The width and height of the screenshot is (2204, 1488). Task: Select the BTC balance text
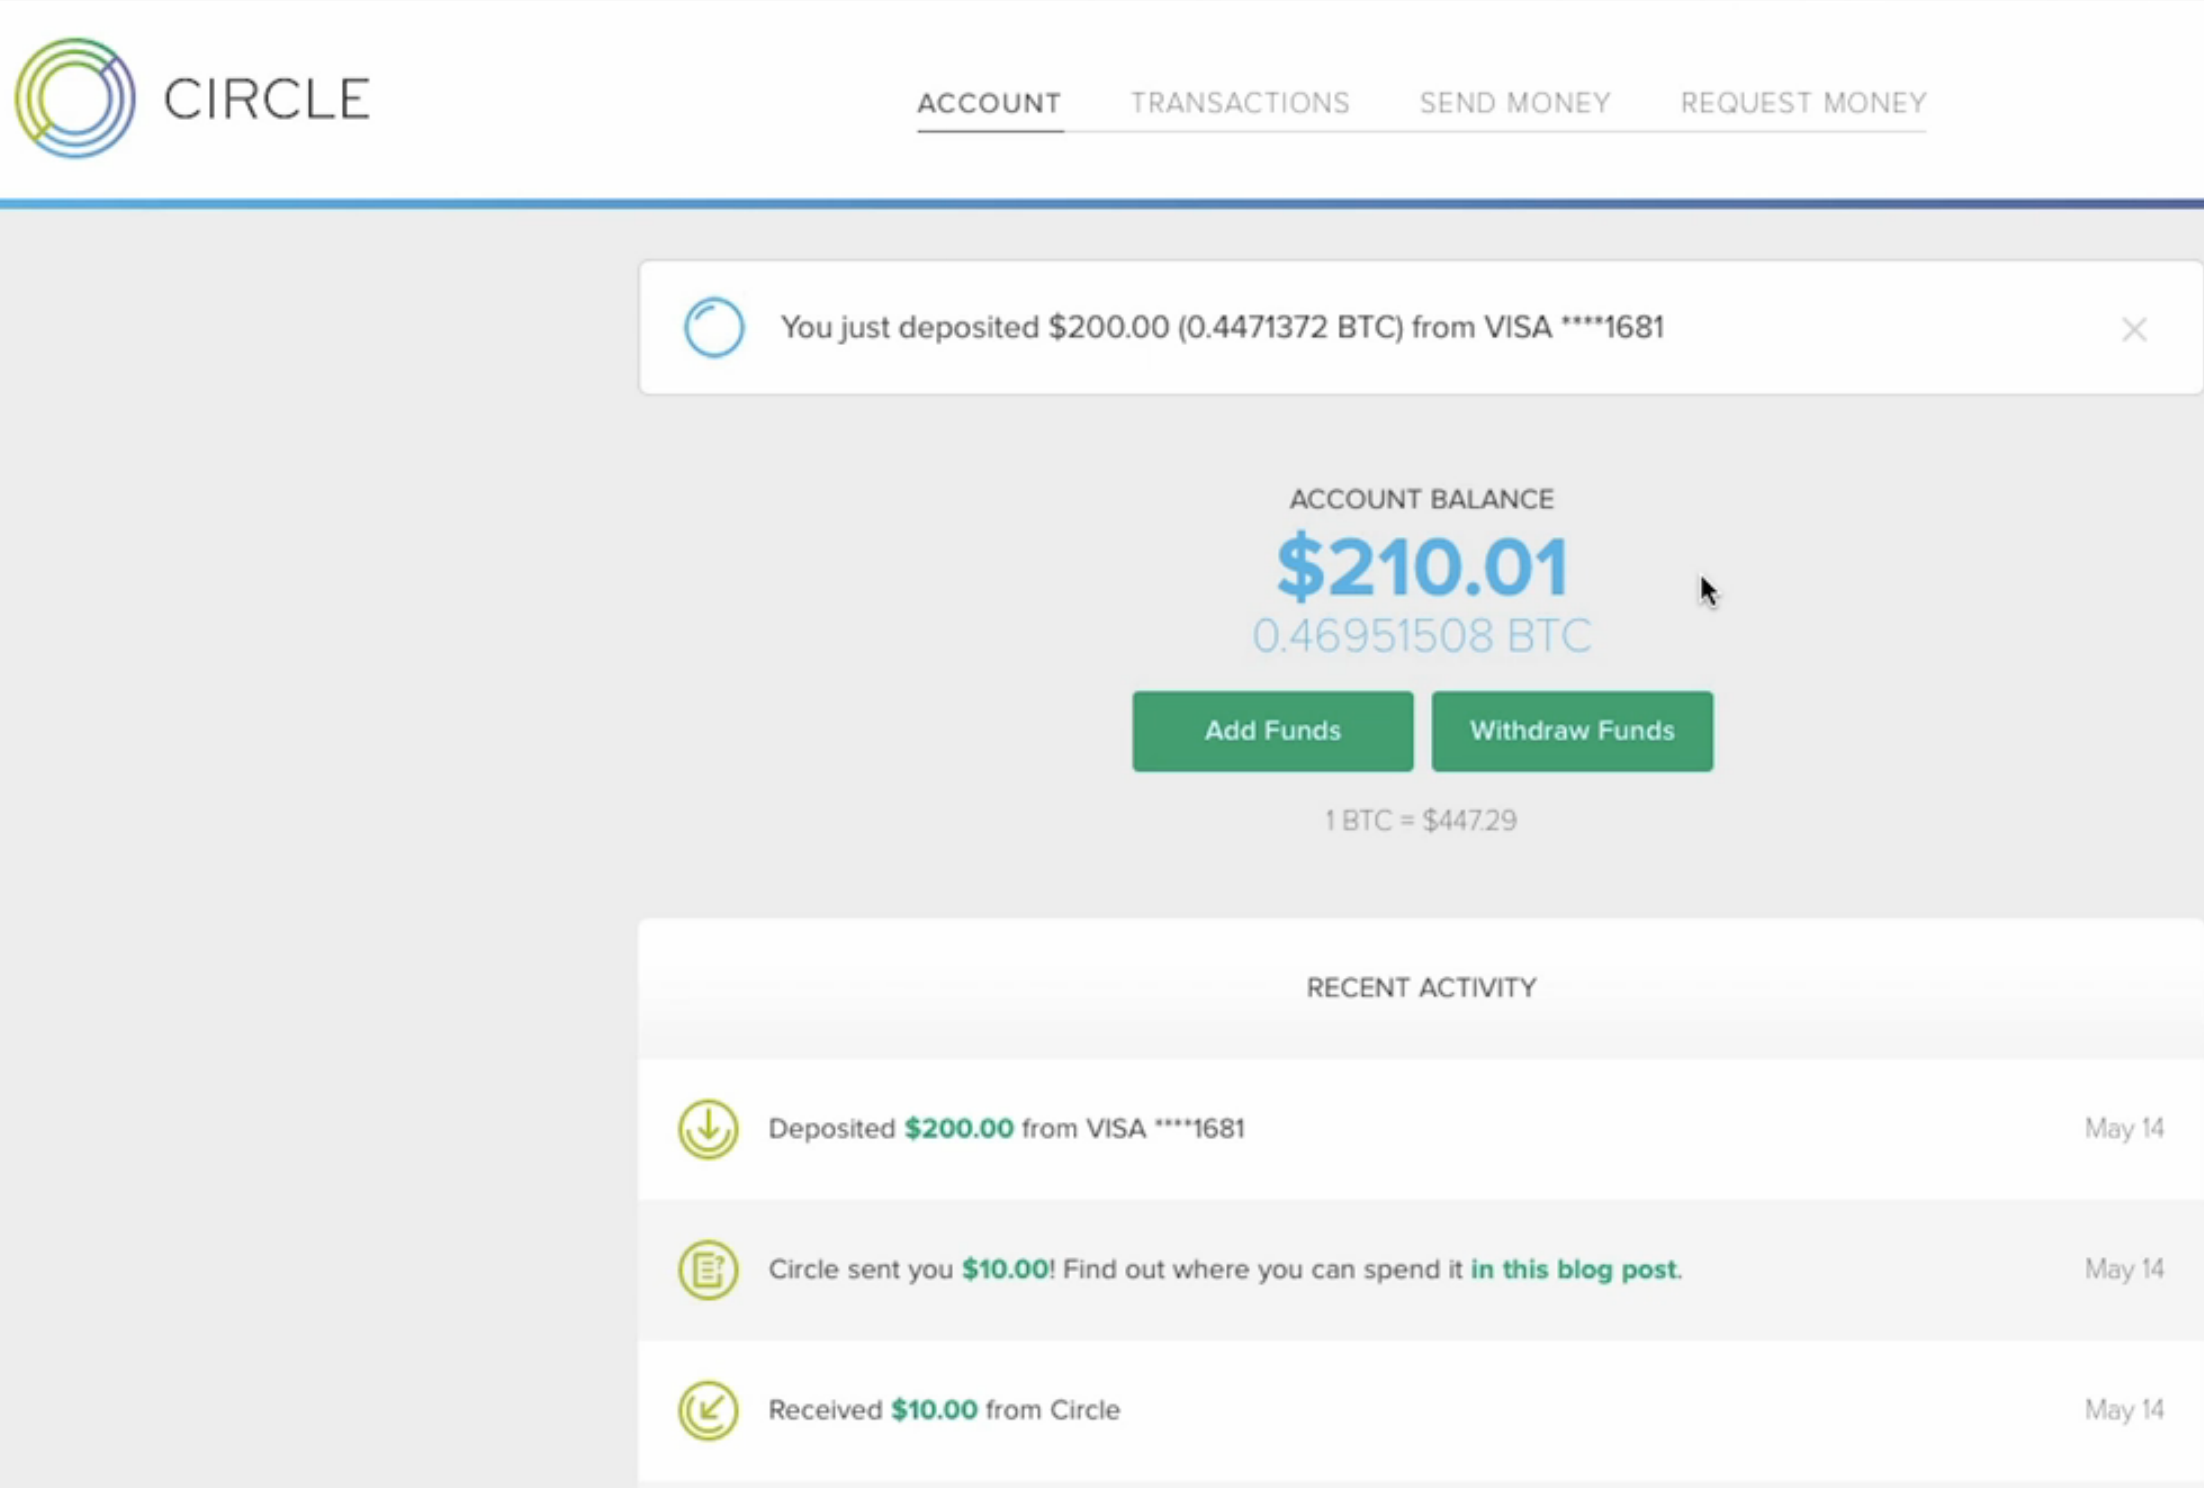pyautogui.click(x=1421, y=633)
